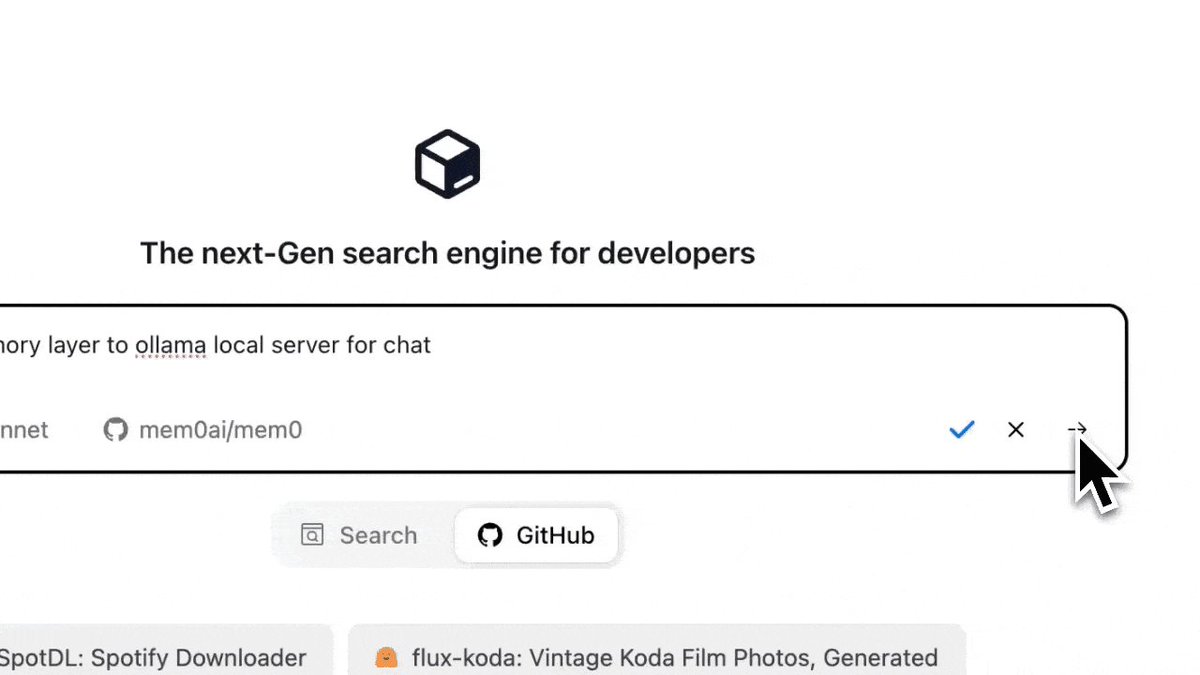Click the cube logo above the heading

pyautogui.click(x=447, y=163)
